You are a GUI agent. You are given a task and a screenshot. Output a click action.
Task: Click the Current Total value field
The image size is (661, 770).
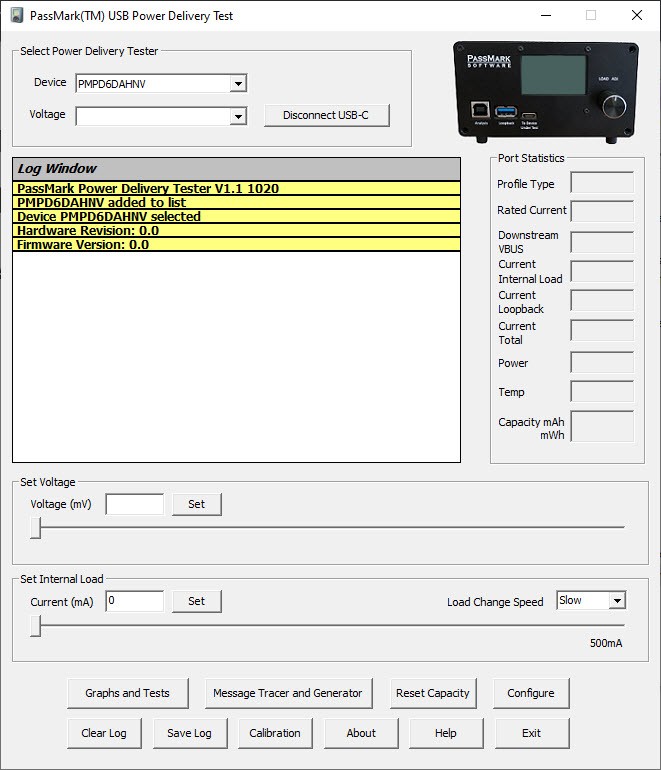pos(602,330)
